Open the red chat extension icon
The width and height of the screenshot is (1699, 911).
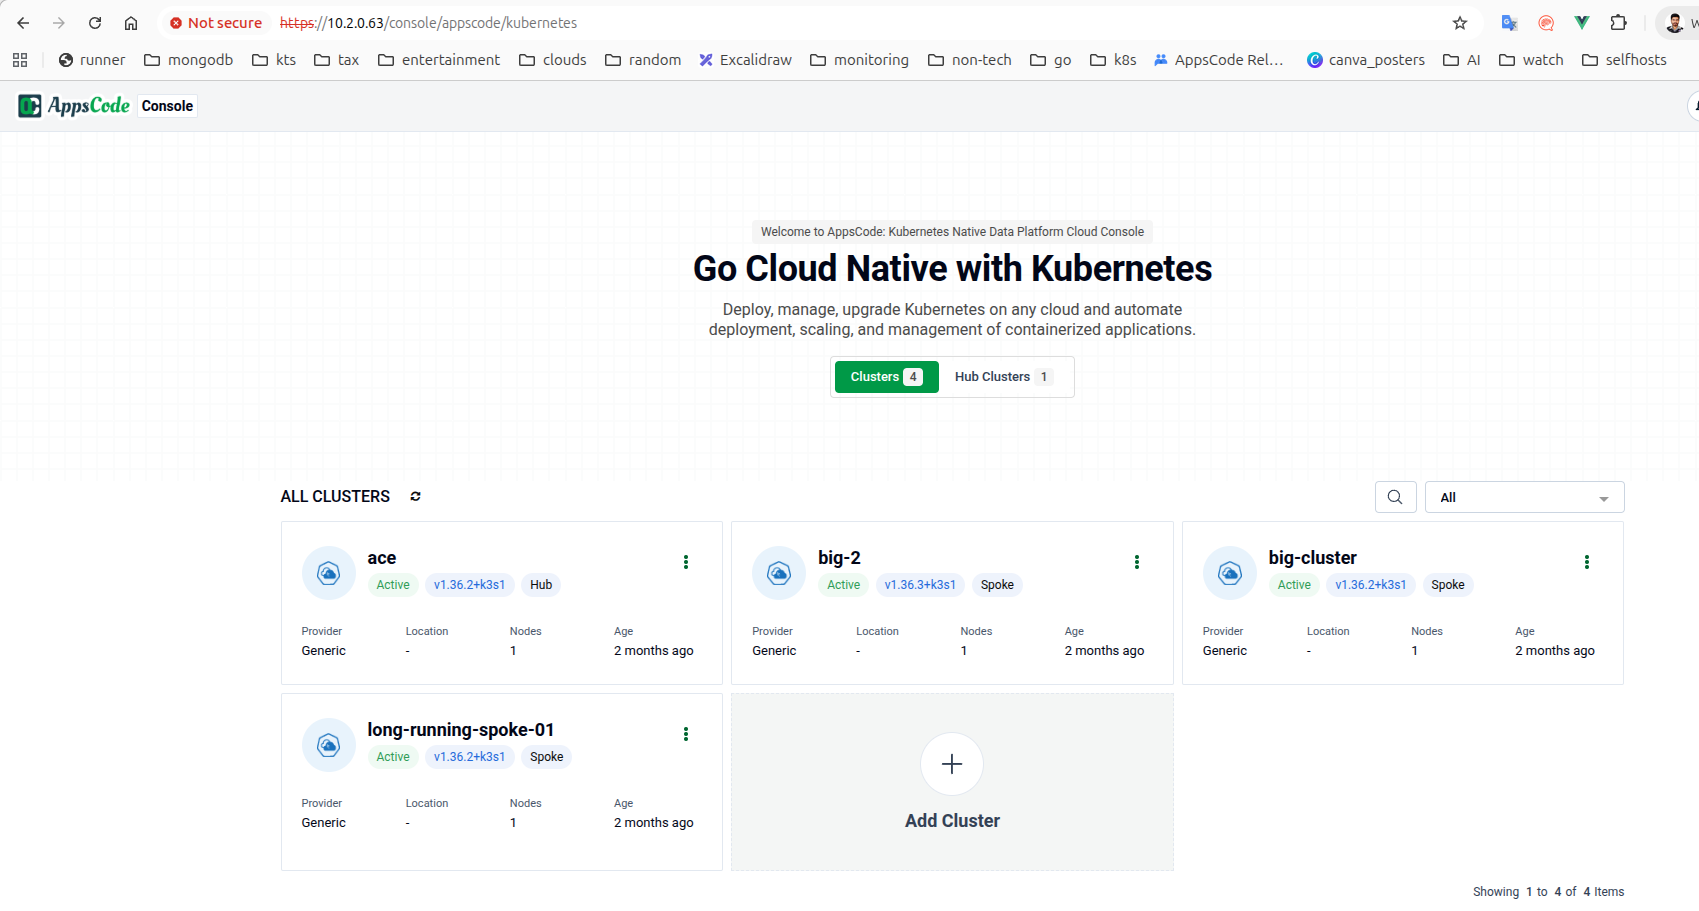pyautogui.click(x=1546, y=23)
